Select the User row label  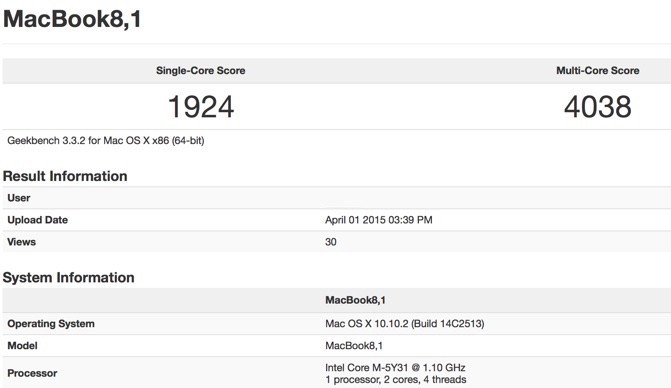click(18, 198)
